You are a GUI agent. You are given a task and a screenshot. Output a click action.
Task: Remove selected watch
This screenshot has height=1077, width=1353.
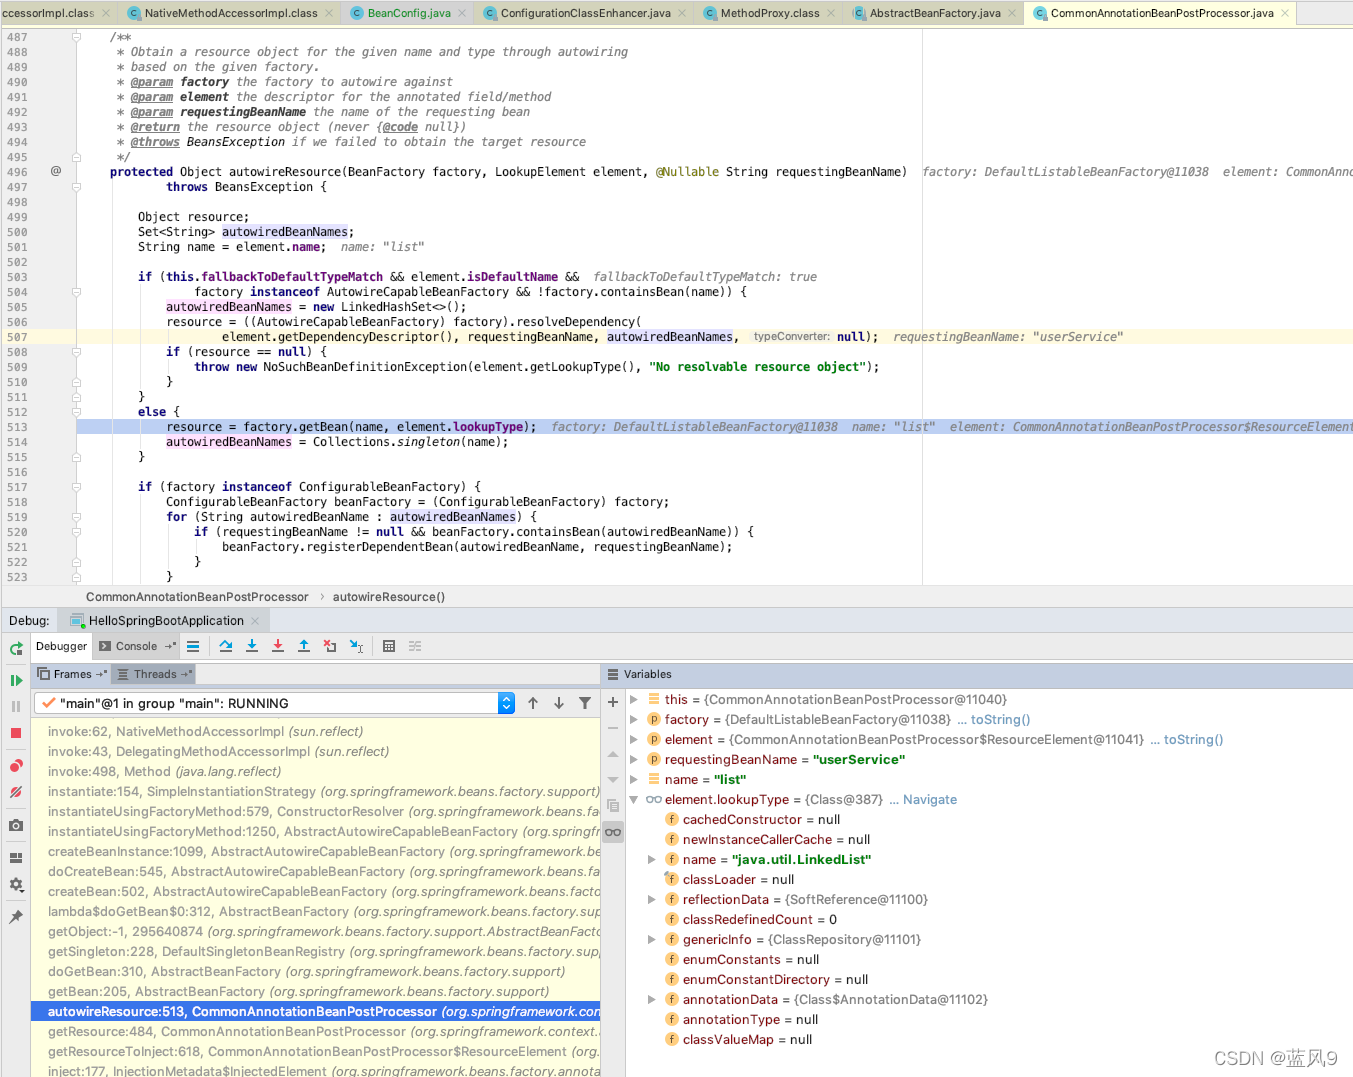click(x=613, y=728)
